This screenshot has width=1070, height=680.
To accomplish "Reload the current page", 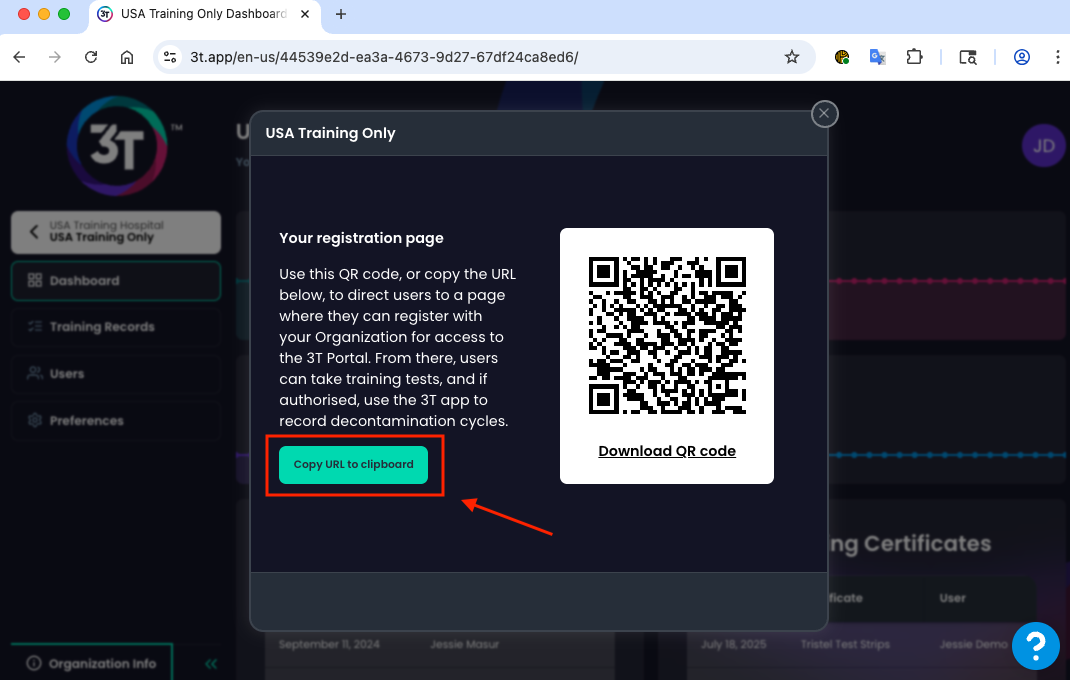I will click(x=91, y=57).
